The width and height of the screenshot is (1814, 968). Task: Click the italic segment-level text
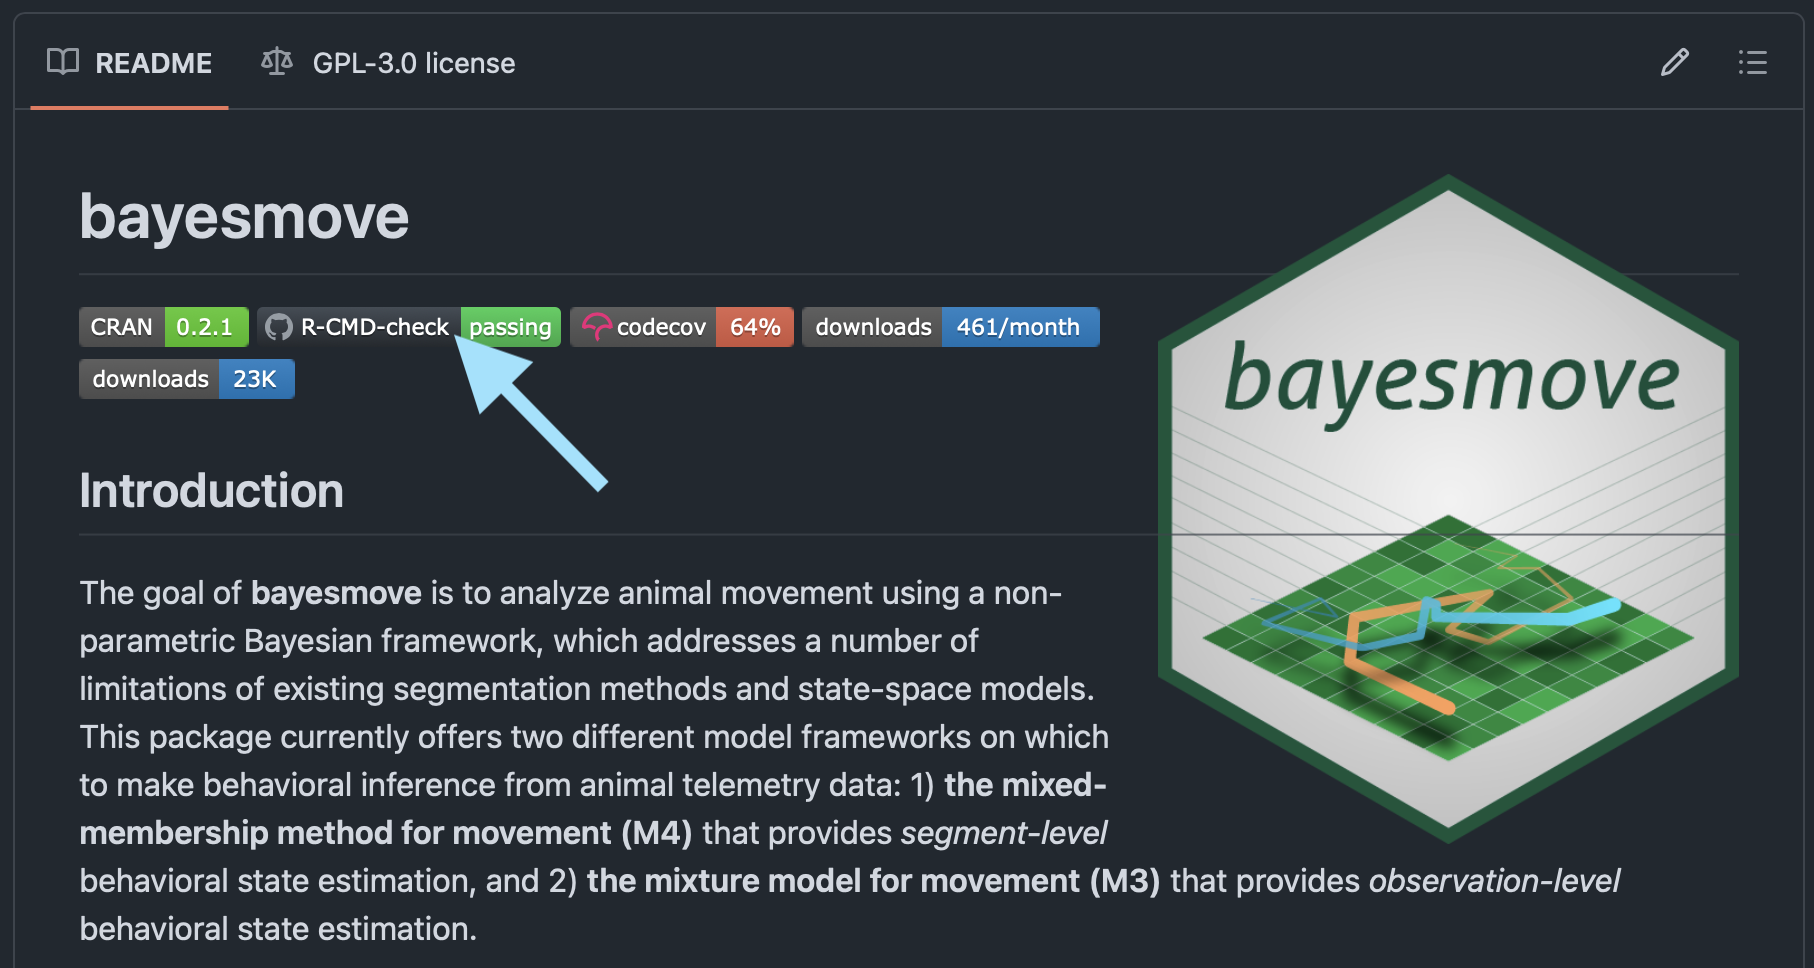1004,833
